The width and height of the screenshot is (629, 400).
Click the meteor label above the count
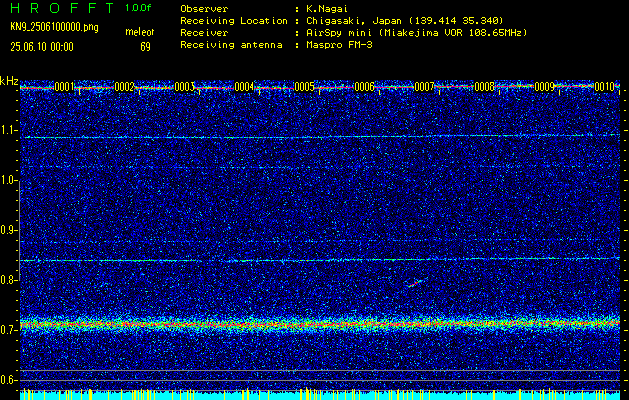point(140,32)
